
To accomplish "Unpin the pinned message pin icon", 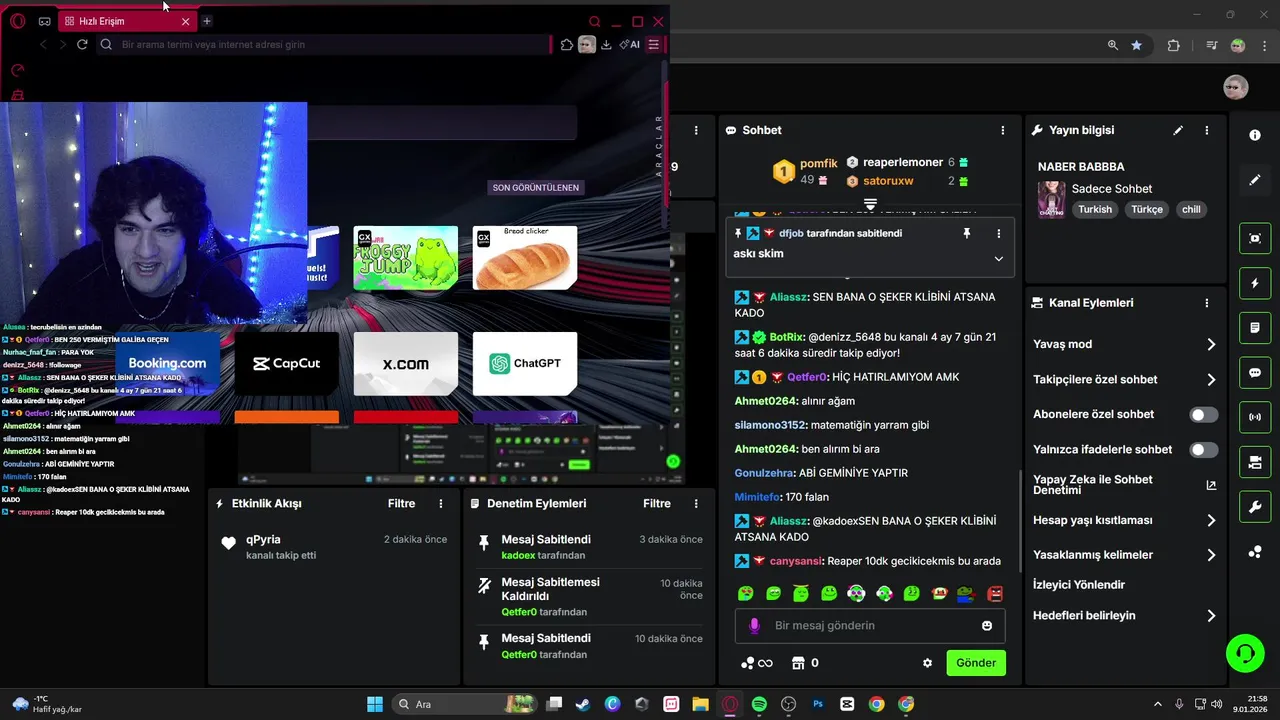I will click(x=967, y=233).
